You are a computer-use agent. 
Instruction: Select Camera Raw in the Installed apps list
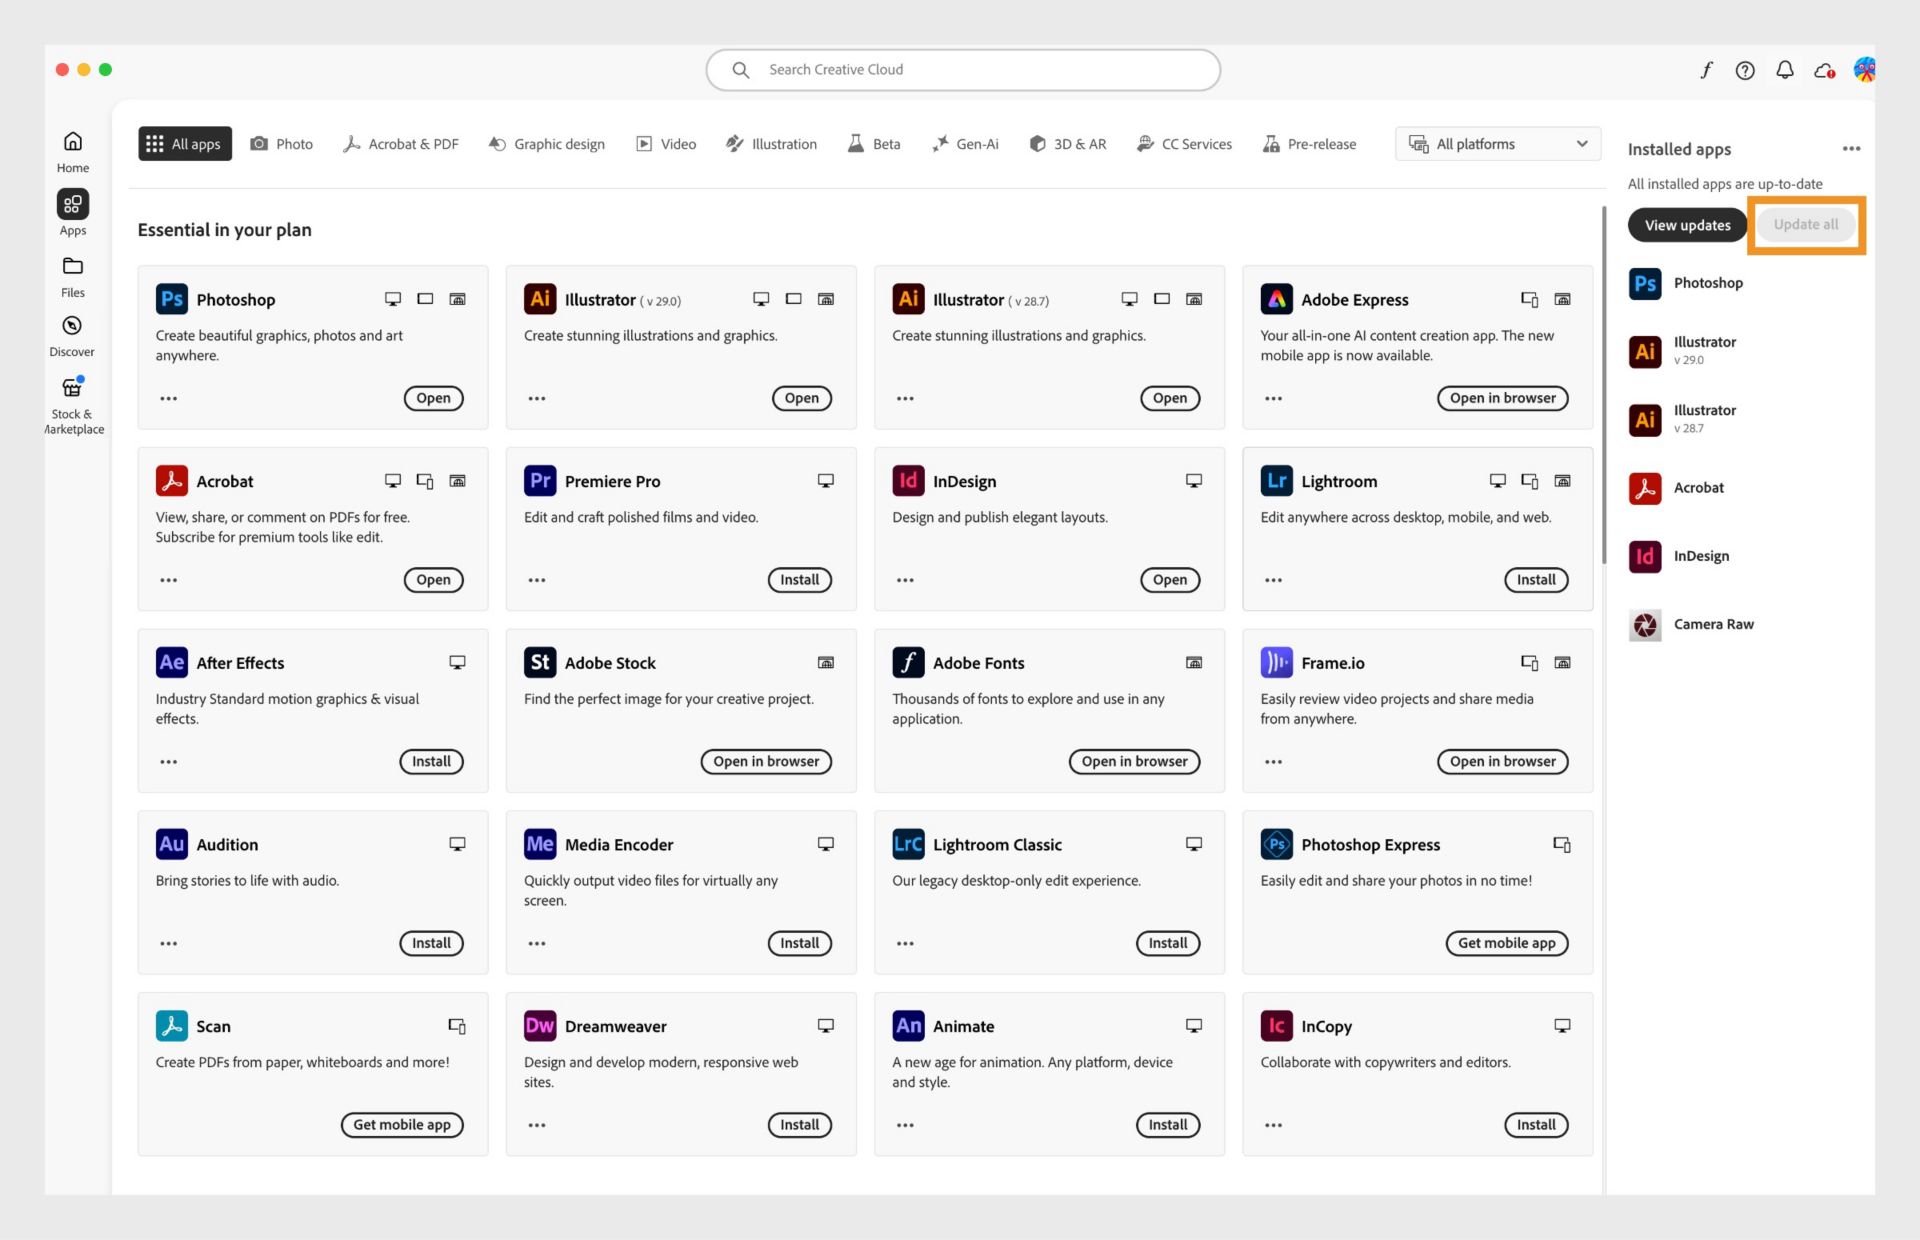click(1713, 624)
